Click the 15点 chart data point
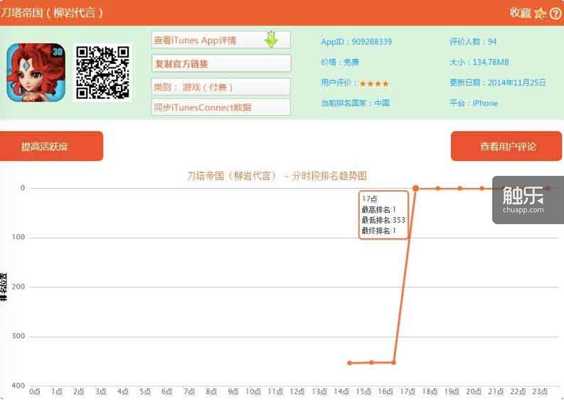 372,363
